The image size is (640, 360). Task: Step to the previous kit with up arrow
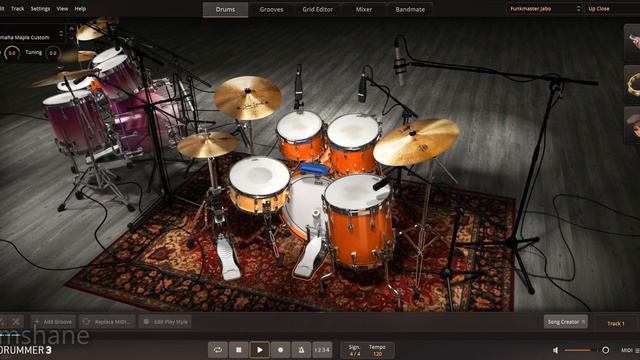click(71, 29)
